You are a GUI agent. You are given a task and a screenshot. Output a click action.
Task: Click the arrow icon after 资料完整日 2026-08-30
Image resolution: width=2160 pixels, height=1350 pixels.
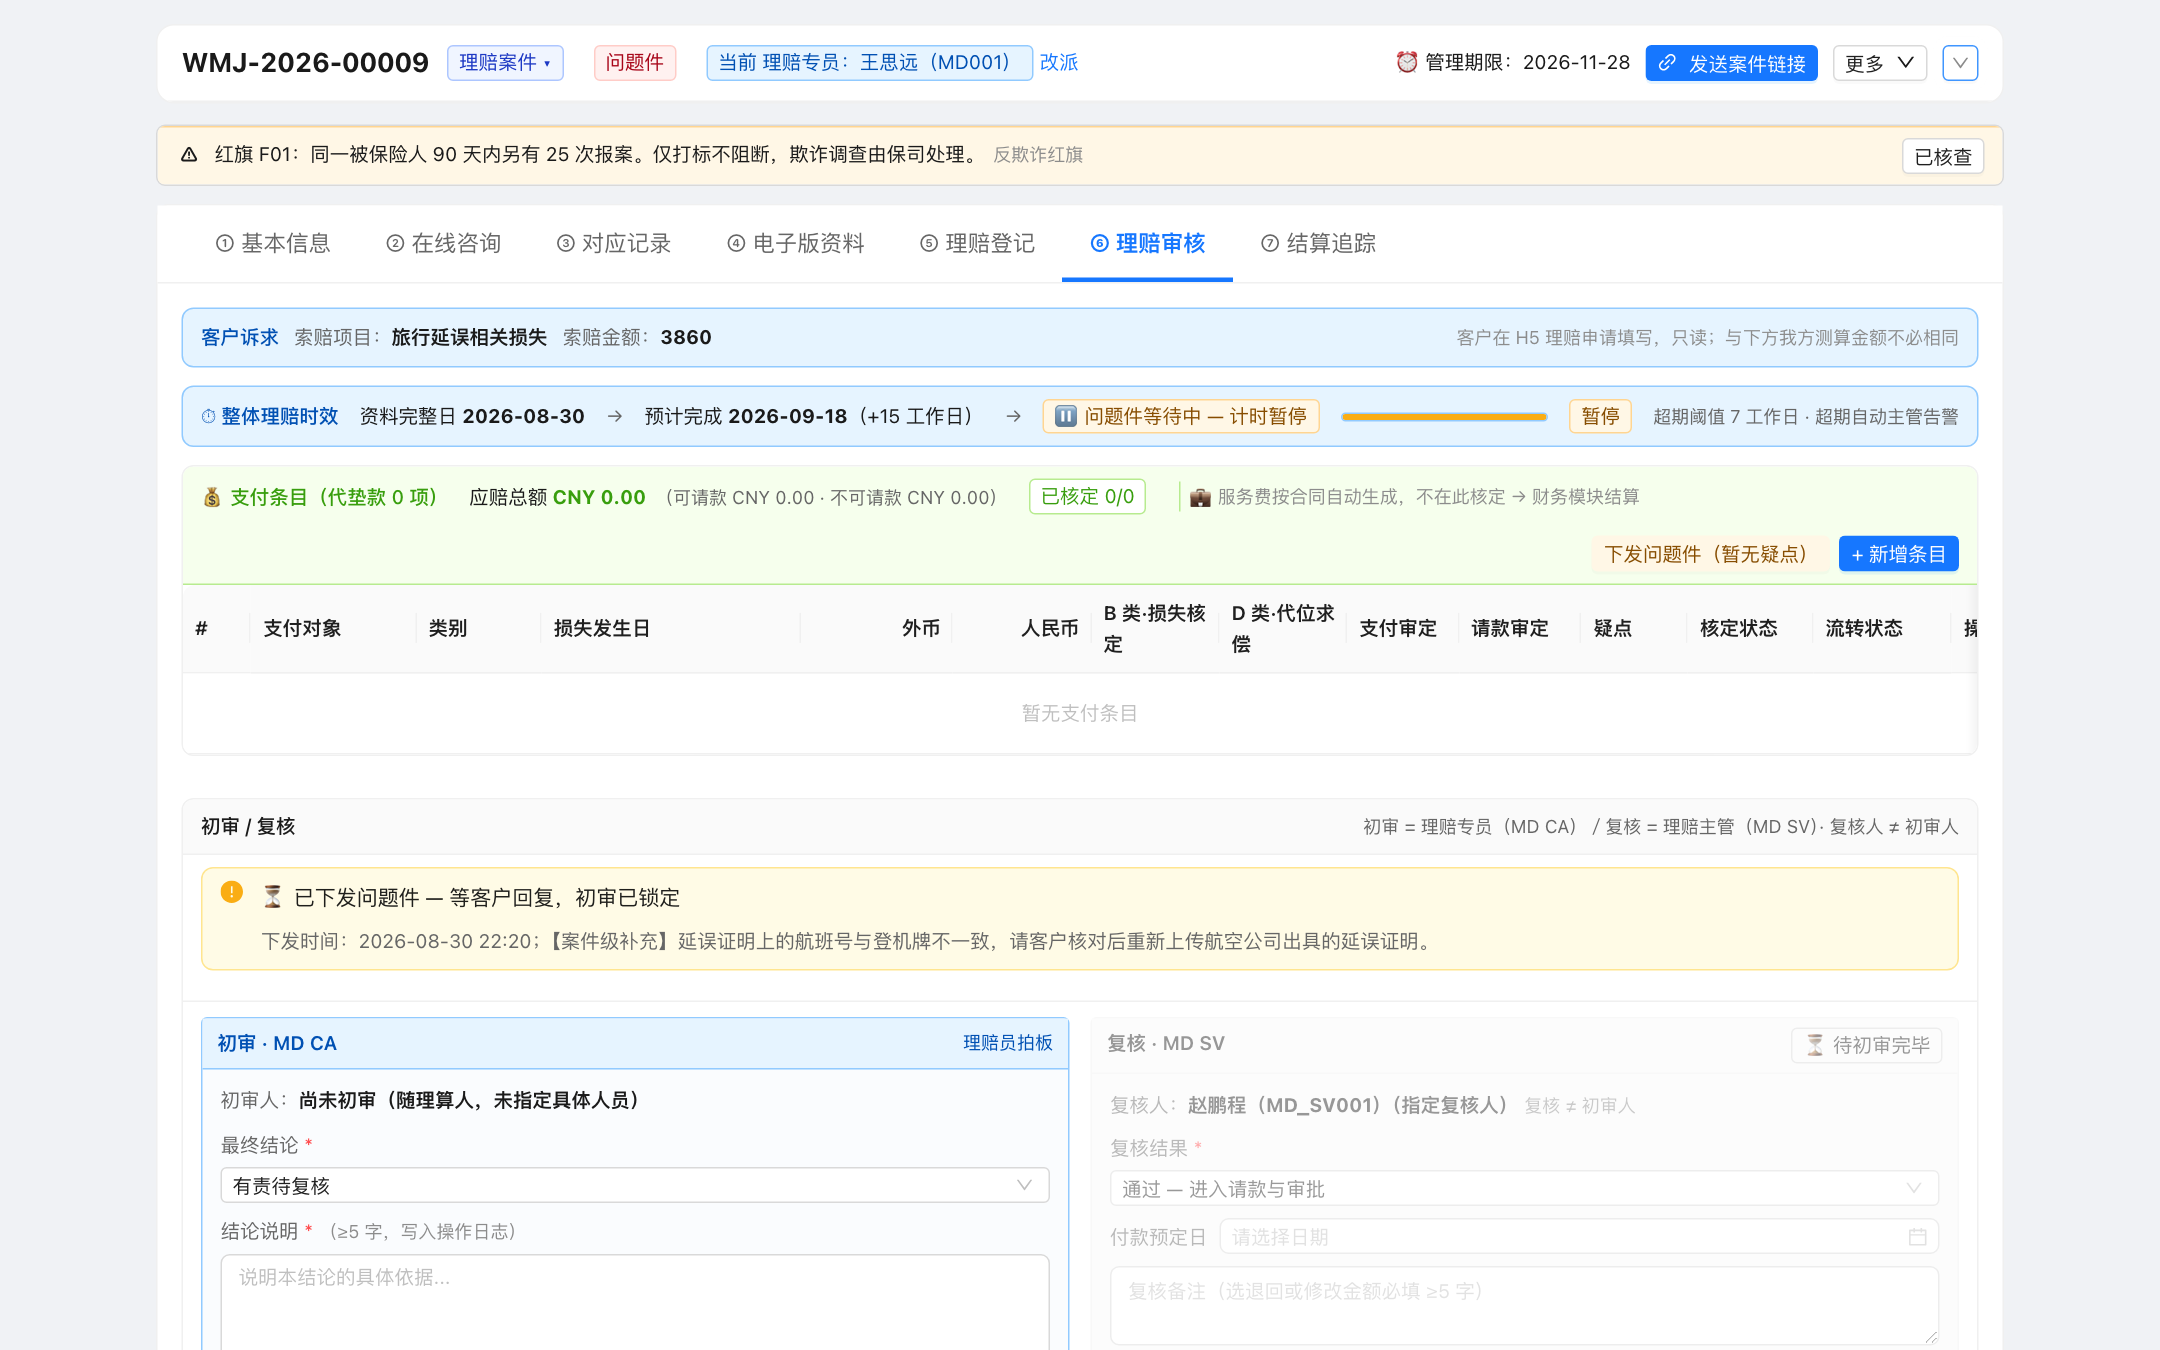point(615,416)
